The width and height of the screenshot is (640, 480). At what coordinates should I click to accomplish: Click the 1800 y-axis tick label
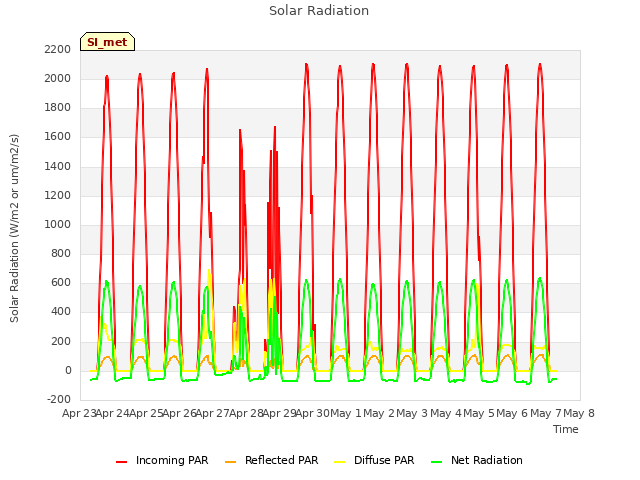pos(58,108)
